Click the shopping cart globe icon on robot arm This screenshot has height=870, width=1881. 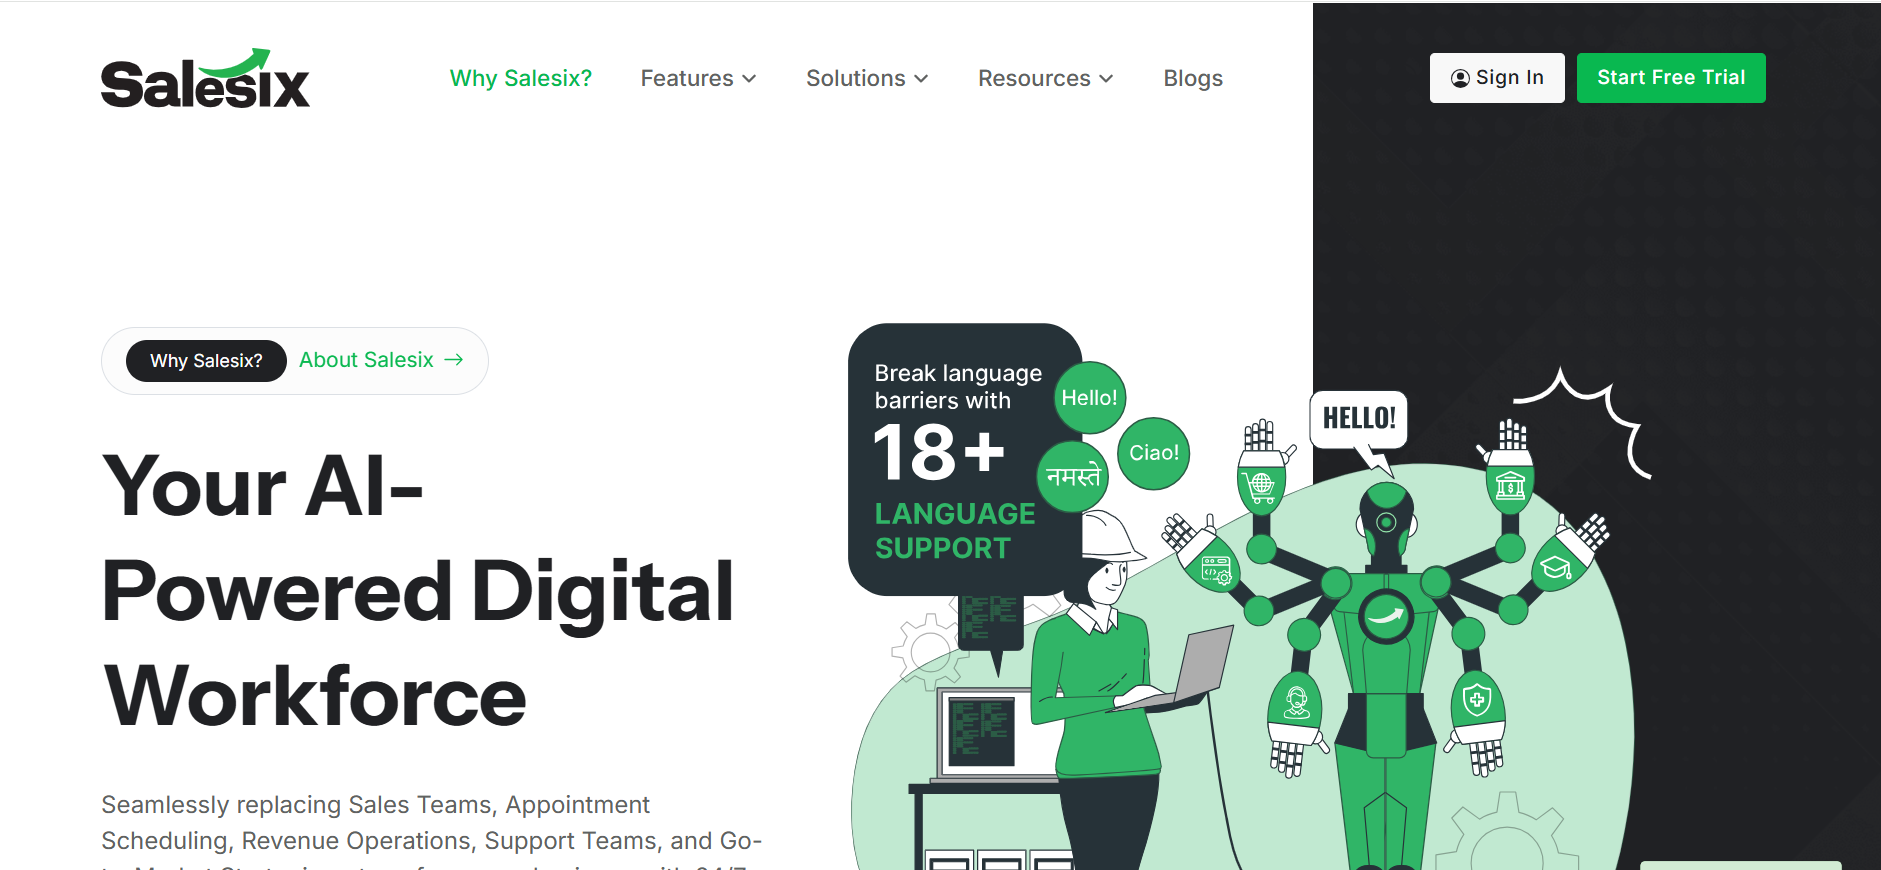point(1261,487)
